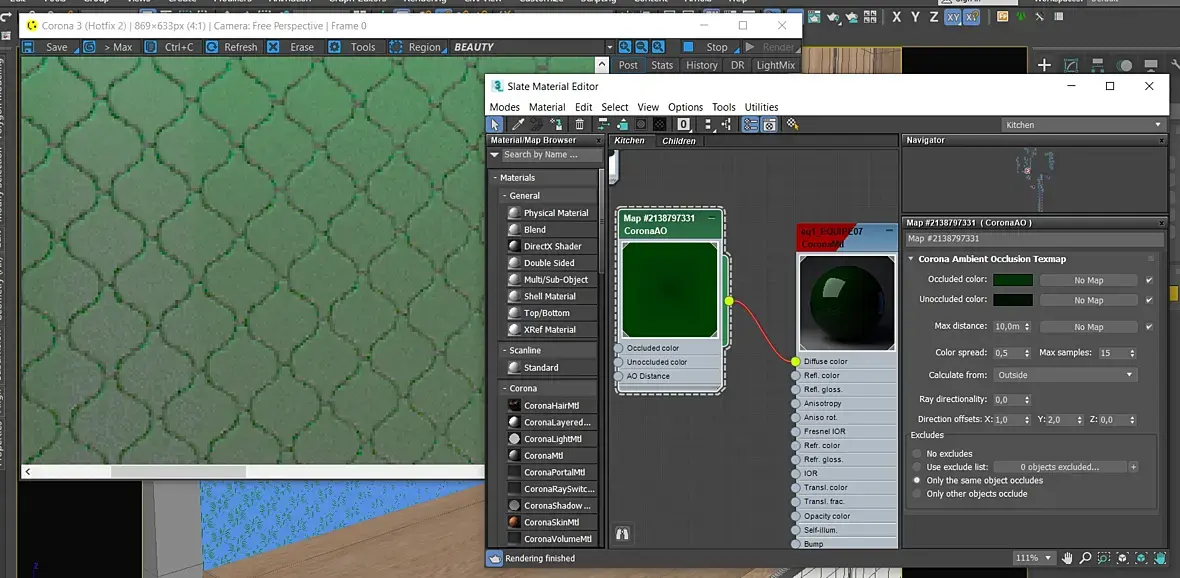Pick material from object eyedropper tool
The width and height of the screenshot is (1180, 578).
click(518, 124)
